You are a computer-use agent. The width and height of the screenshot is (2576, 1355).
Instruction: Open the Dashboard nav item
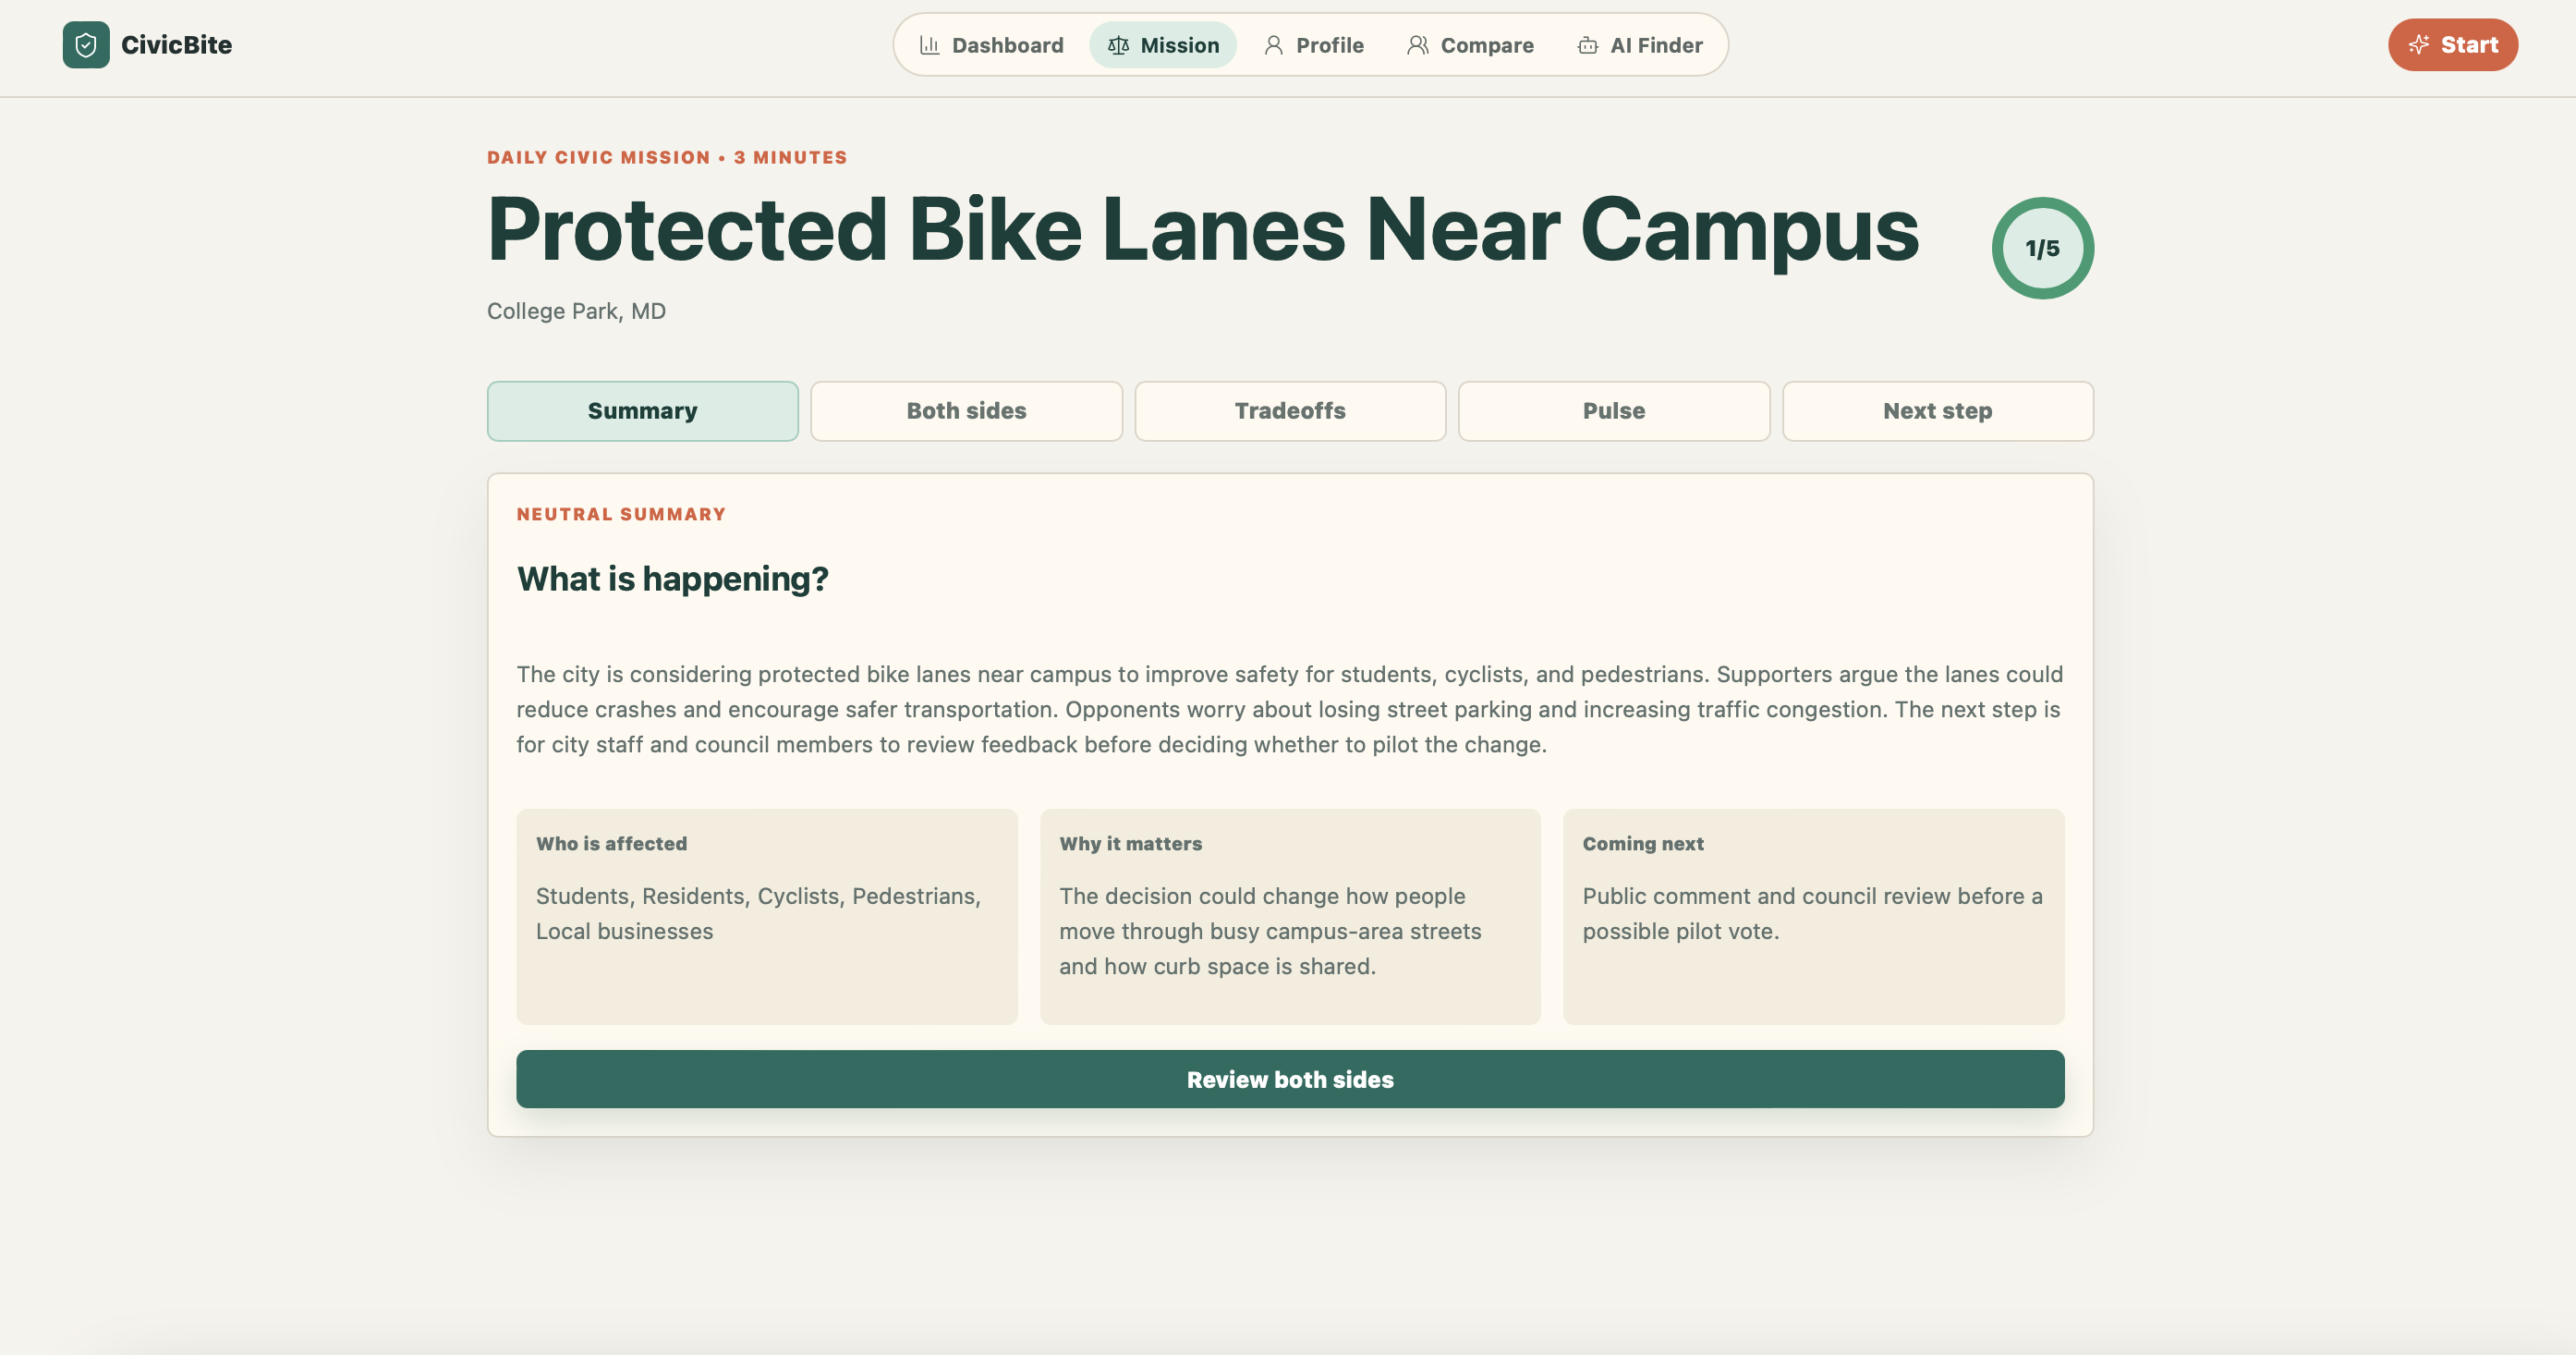click(x=991, y=45)
